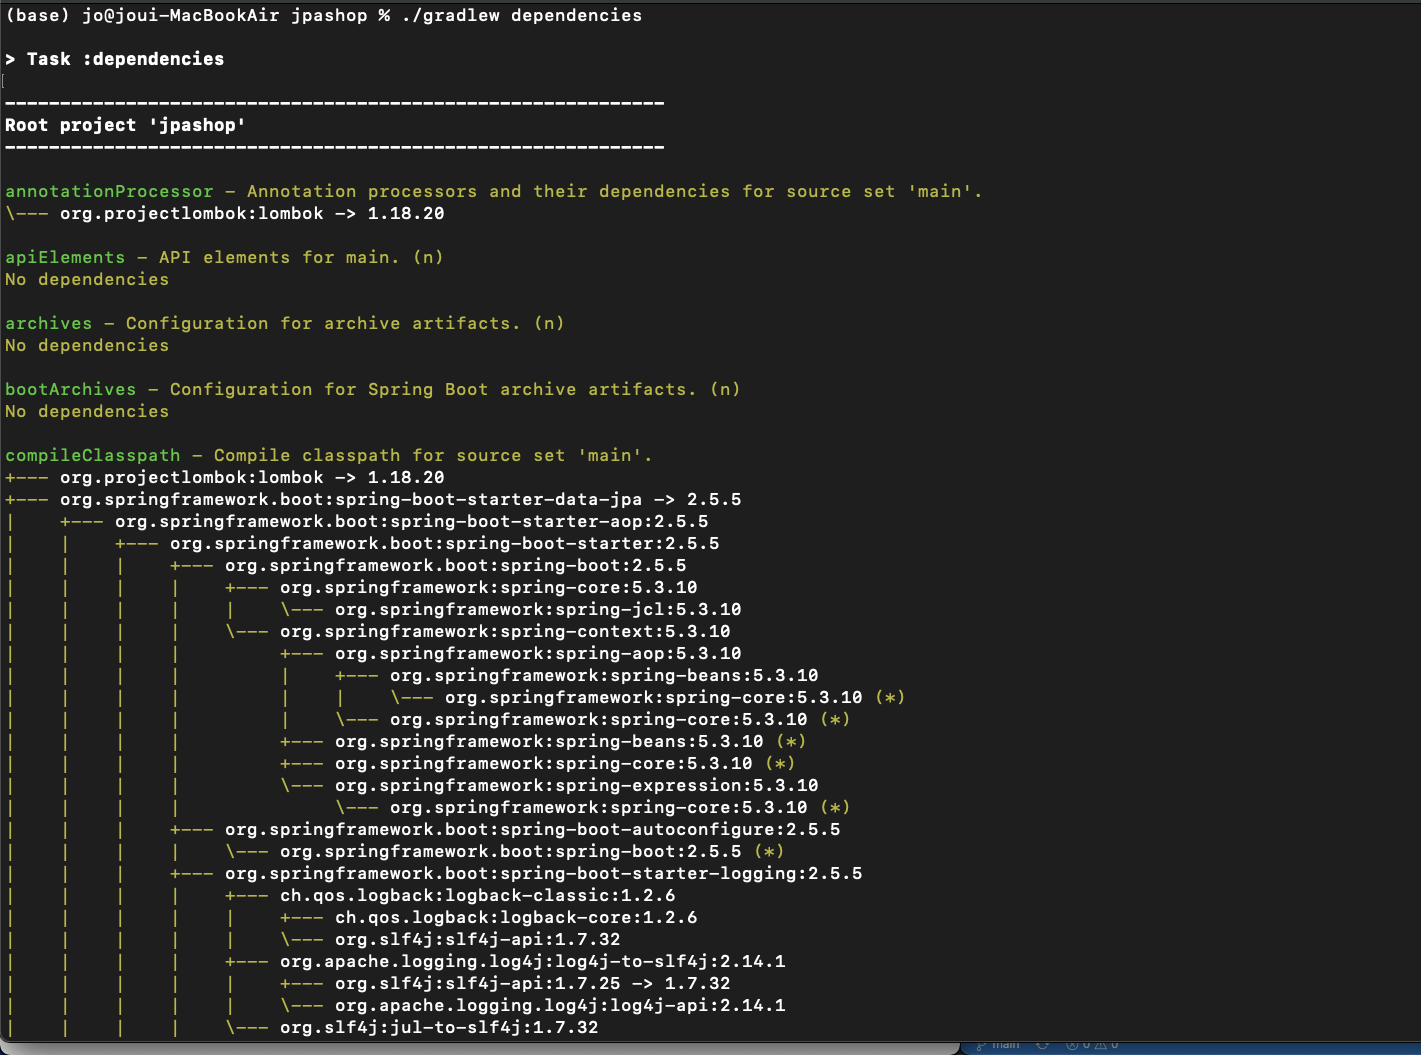Click the sync changes icon in status bar

(1042, 1046)
